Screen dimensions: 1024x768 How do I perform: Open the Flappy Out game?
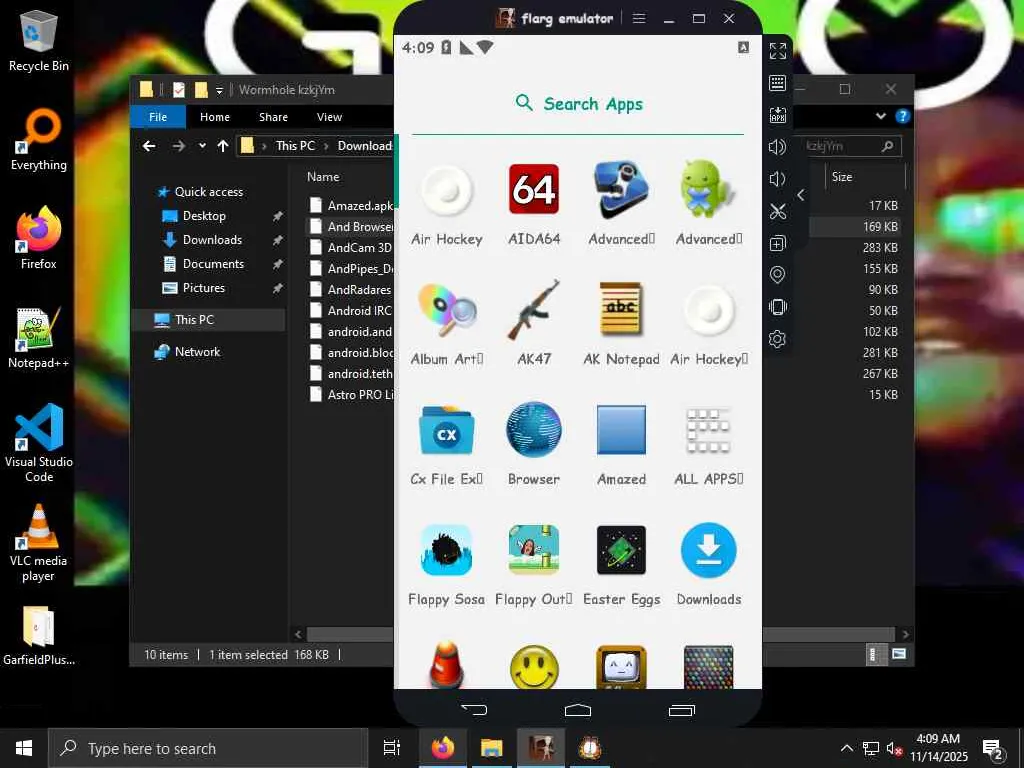coord(534,550)
